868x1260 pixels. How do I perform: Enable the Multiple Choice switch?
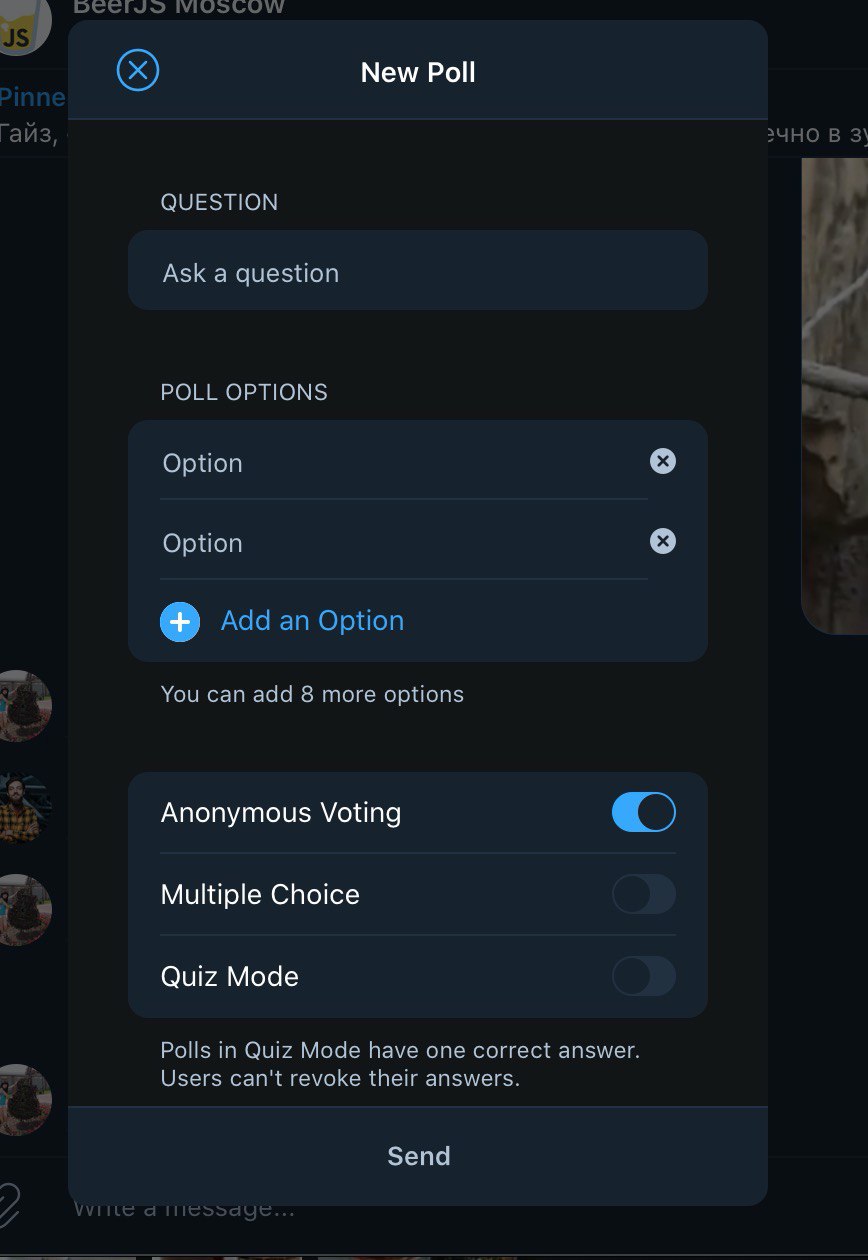644,894
